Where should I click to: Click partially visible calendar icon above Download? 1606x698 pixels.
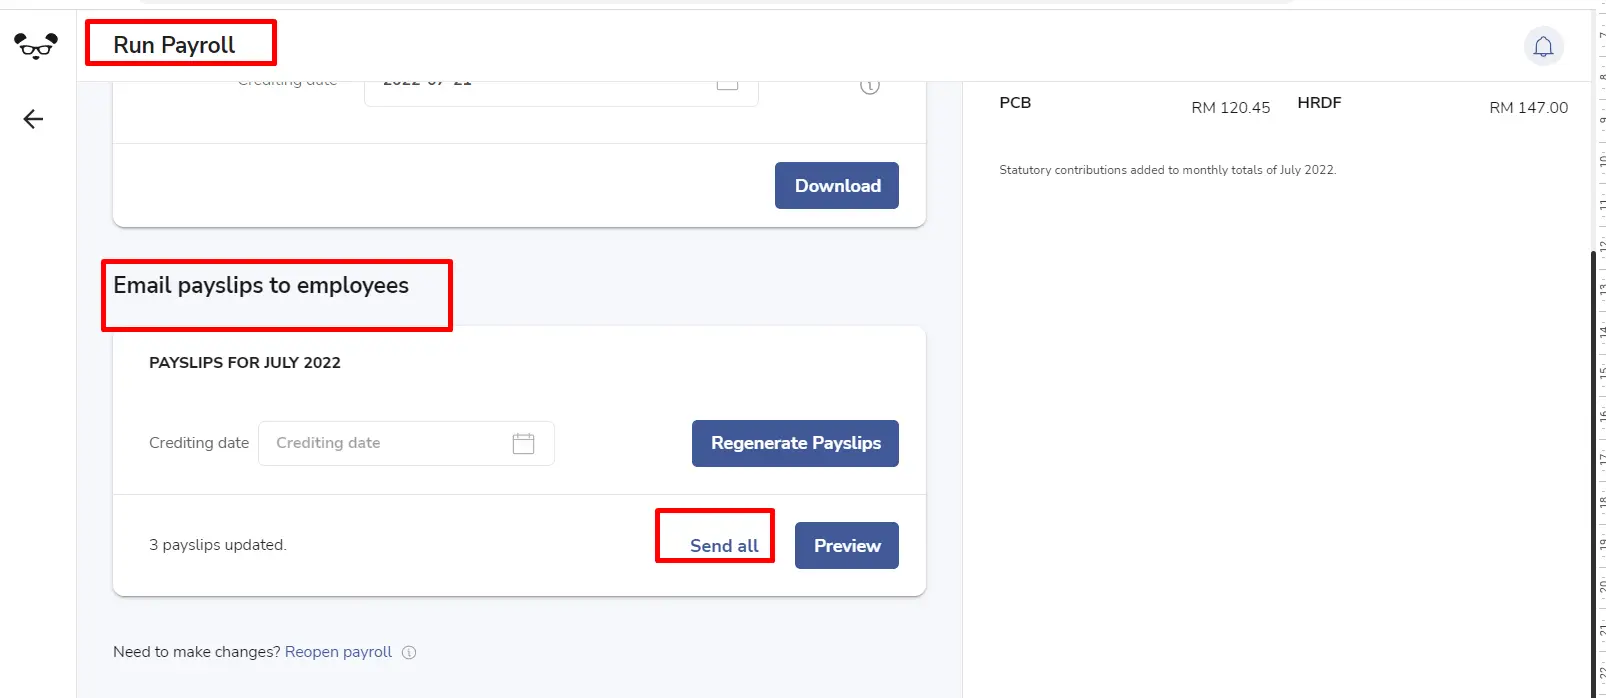pyautogui.click(x=727, y=85)
